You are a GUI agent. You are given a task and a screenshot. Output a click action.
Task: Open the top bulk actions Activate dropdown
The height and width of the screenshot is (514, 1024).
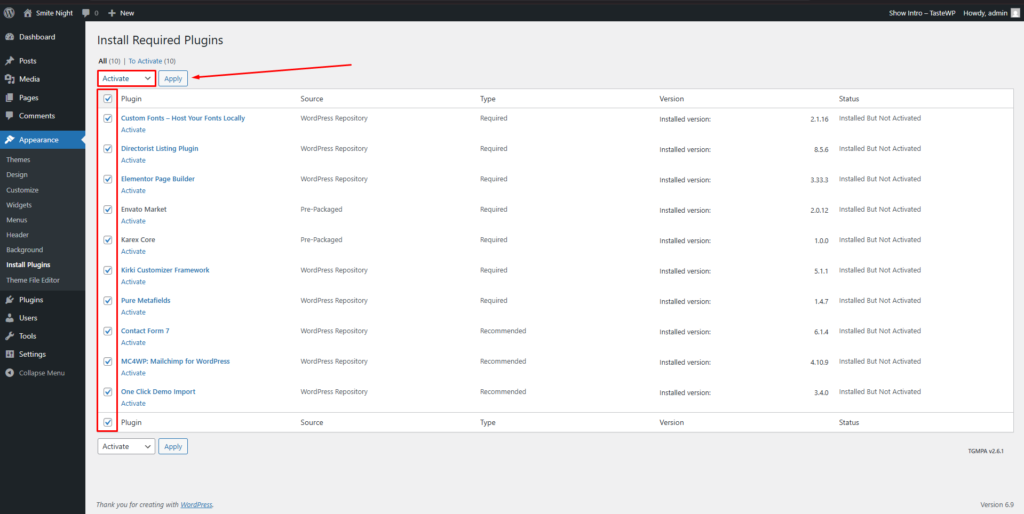point(126,78)
